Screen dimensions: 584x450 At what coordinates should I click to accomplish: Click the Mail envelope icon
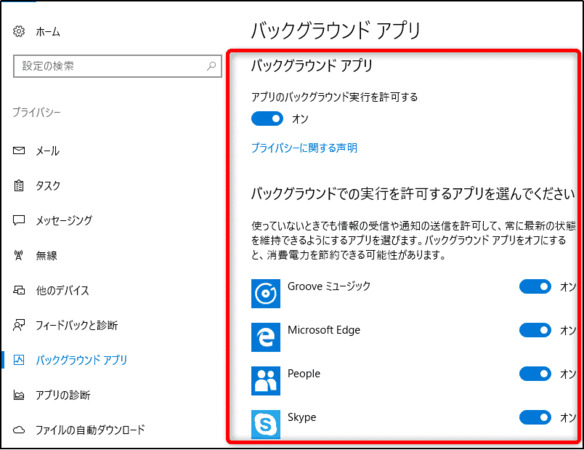click(x=19, y=150)
